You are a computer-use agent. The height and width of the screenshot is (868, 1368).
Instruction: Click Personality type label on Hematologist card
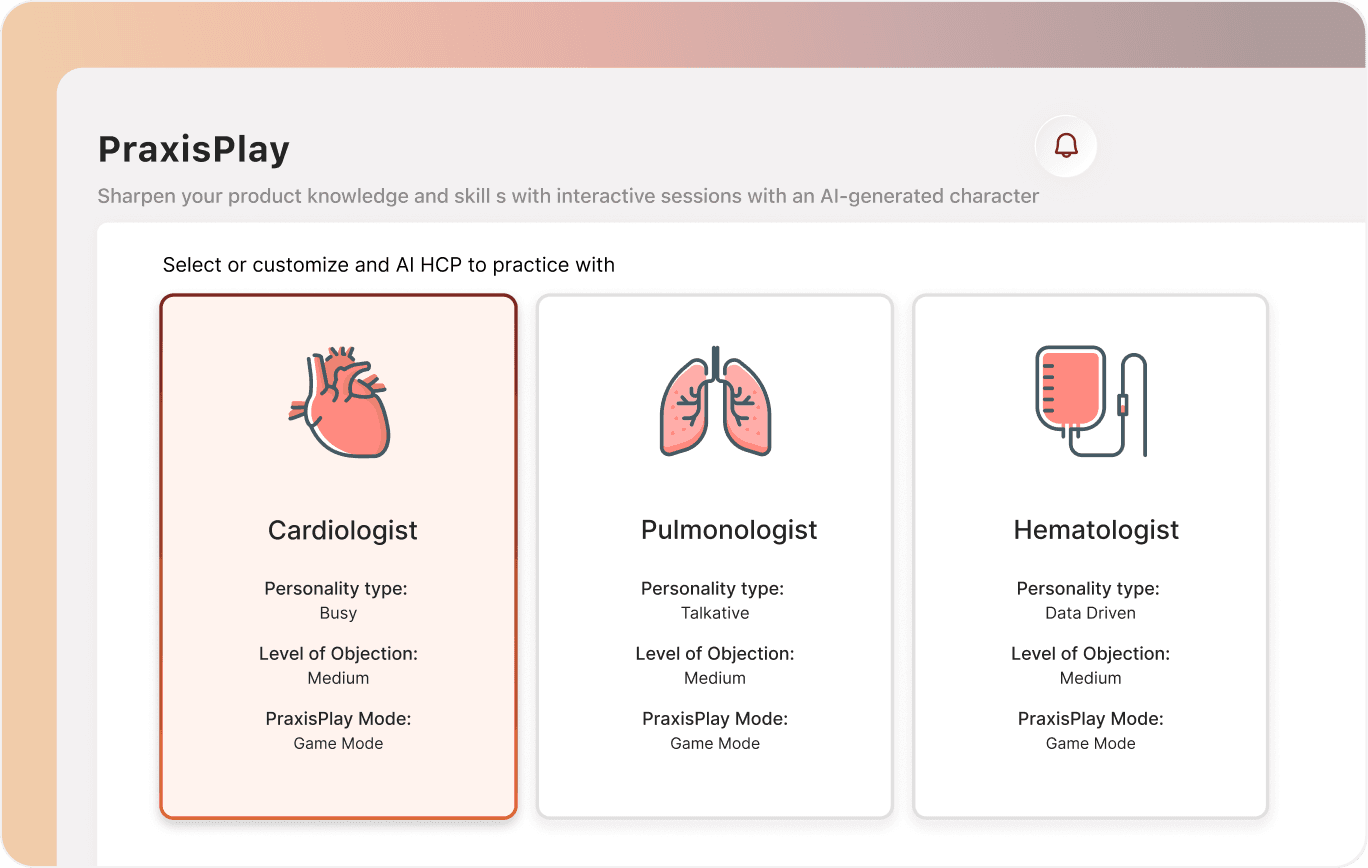(x=1088, y=588)
